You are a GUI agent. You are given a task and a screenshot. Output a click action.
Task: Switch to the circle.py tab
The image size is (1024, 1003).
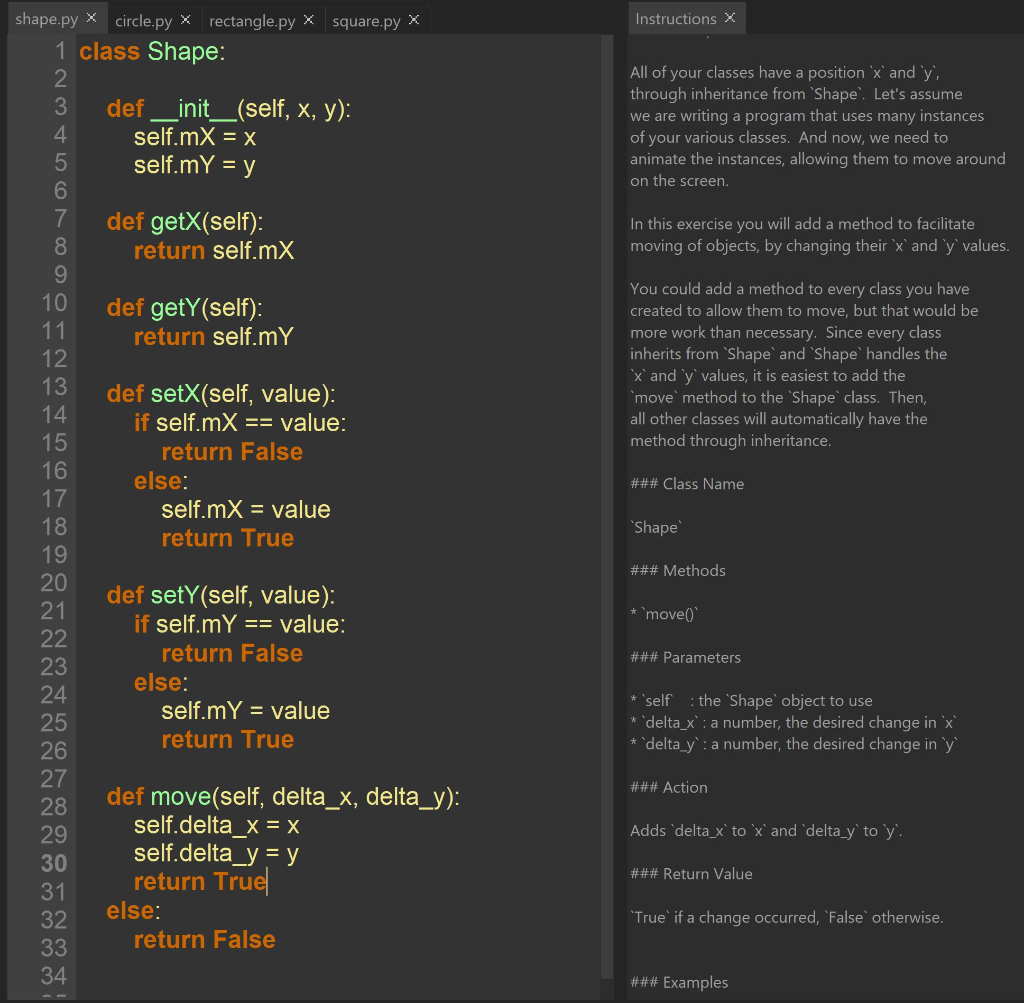pos(143,18)
